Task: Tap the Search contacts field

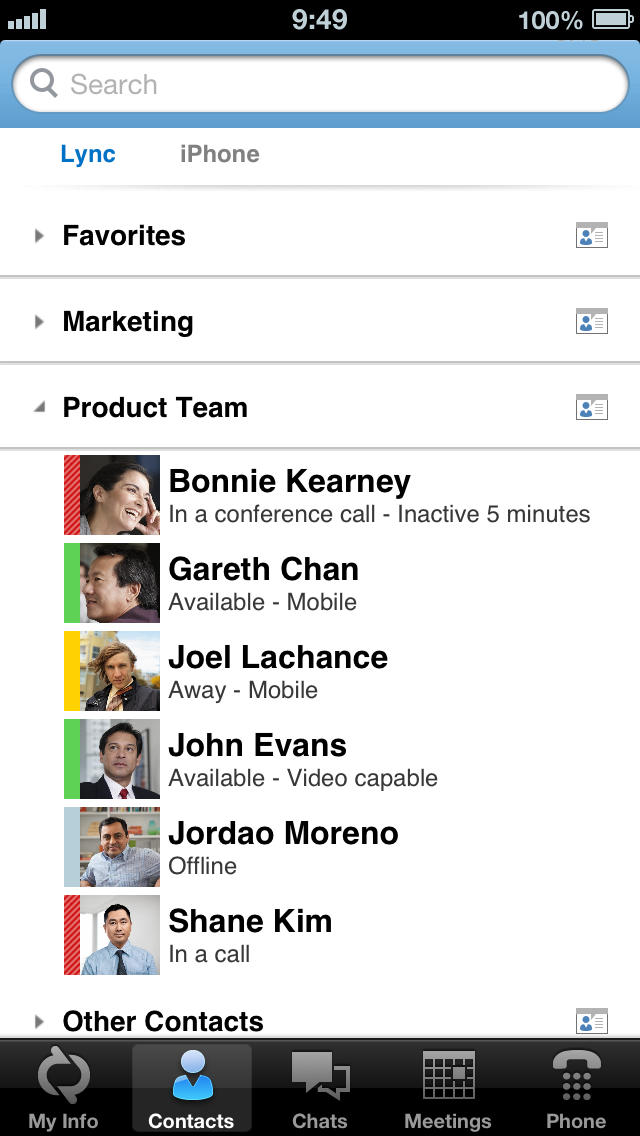Action: pyautogui.click(x=320, y=85)
